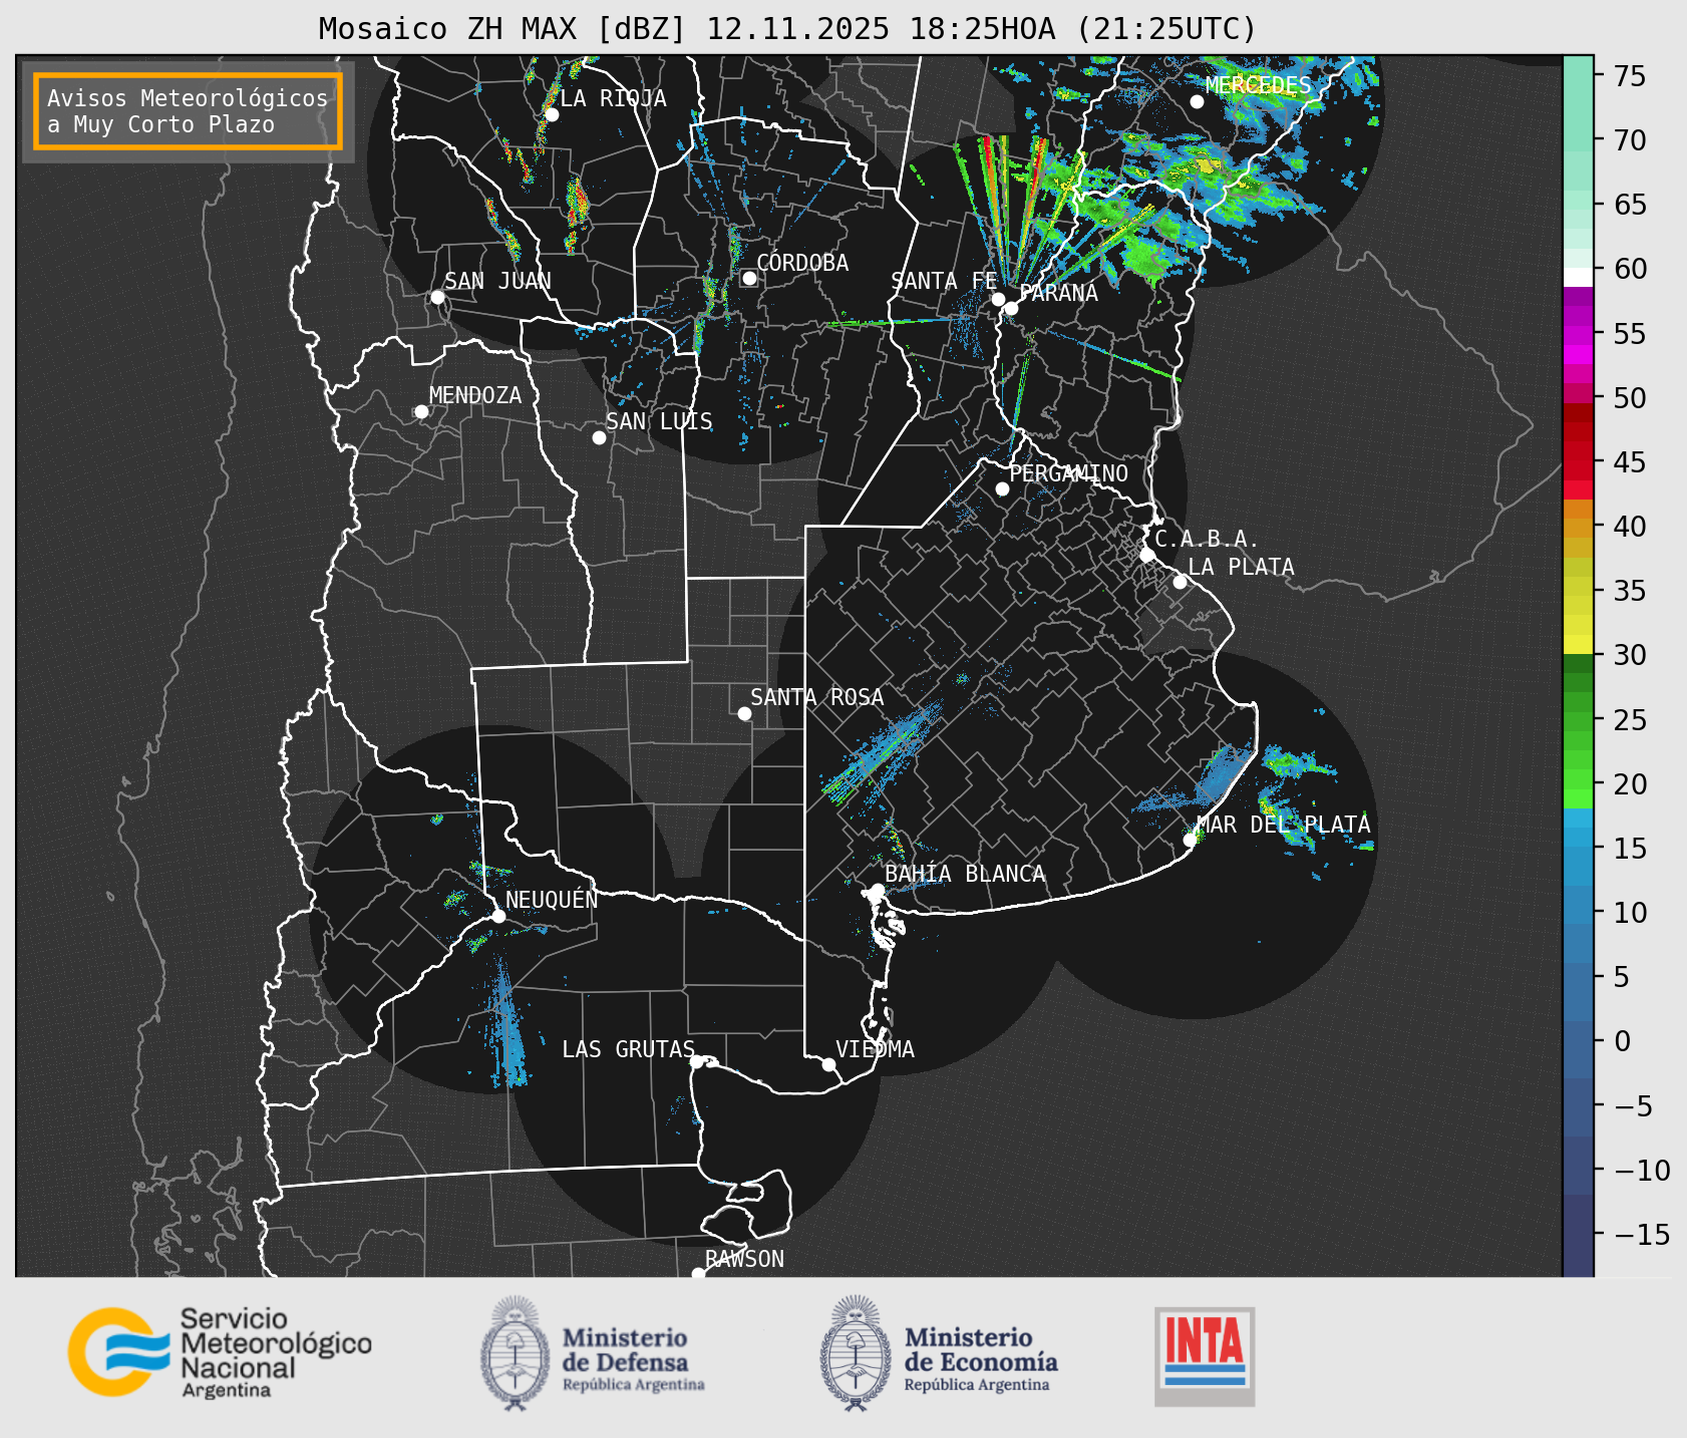Click the red INTA logo
Viewport: 1687px width, 1438px height.
click(1204, 1355)
